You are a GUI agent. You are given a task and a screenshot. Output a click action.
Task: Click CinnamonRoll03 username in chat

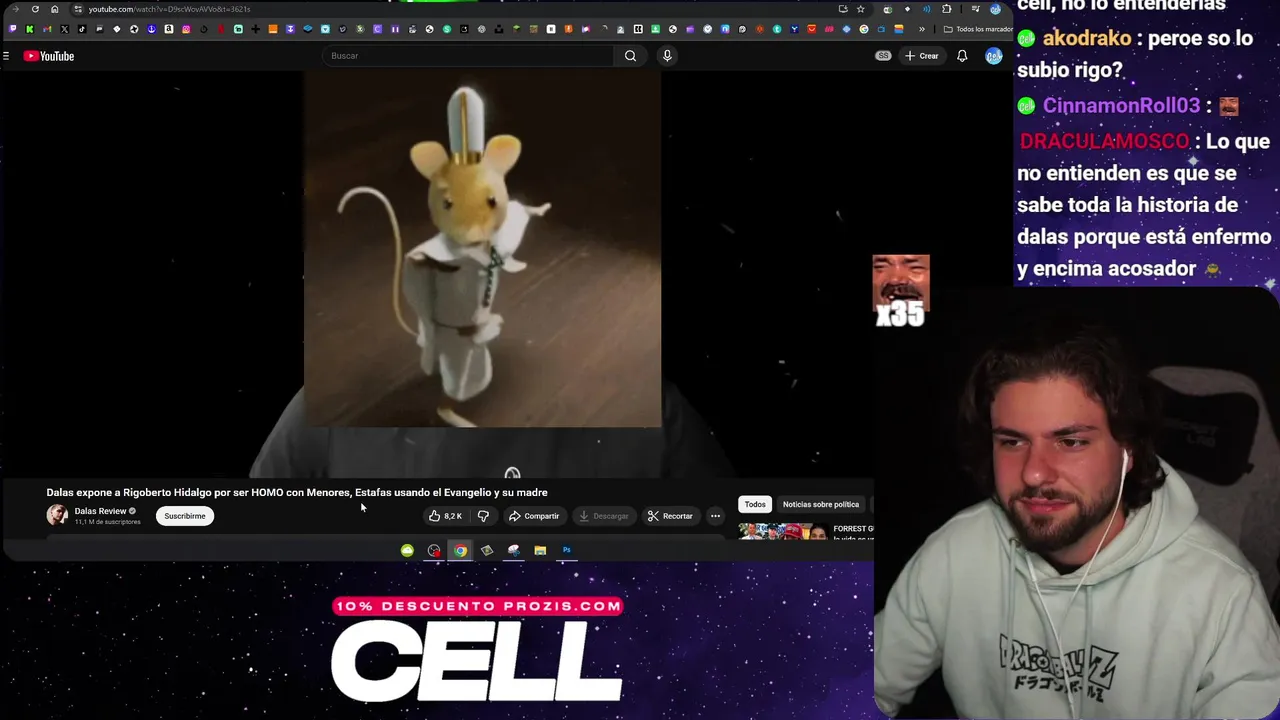tap(1121, 105)
